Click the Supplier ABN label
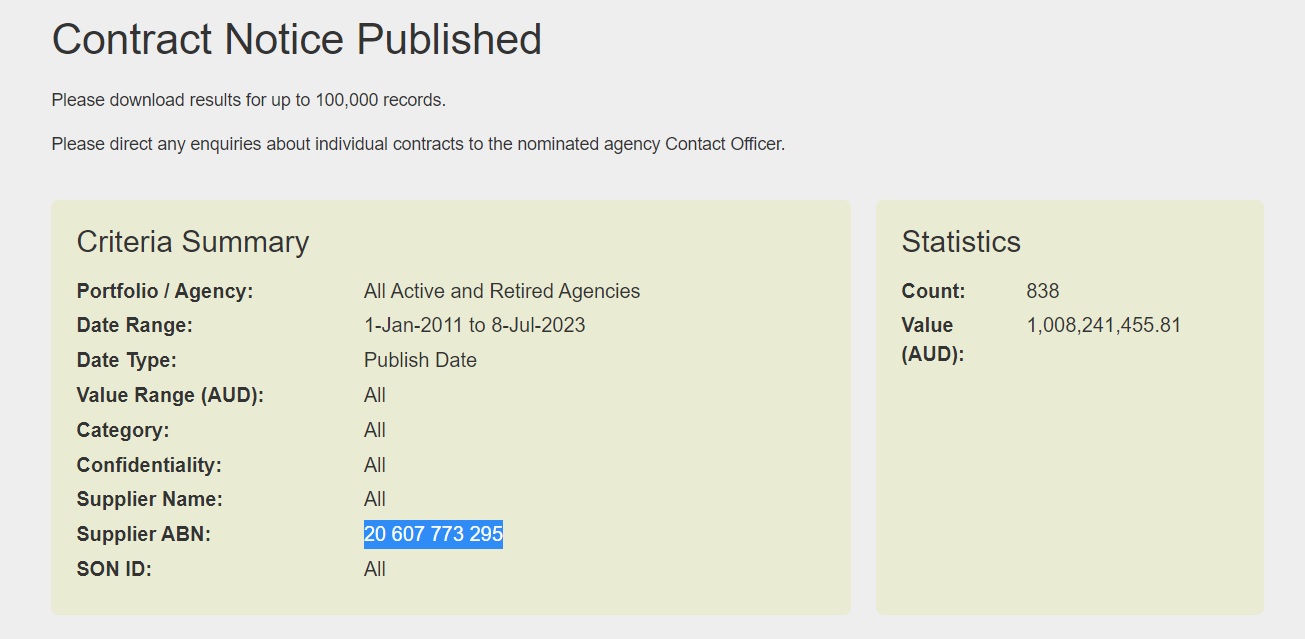Screen dimensions: 1305x639 pyautogui.click(x=143, y=534)
